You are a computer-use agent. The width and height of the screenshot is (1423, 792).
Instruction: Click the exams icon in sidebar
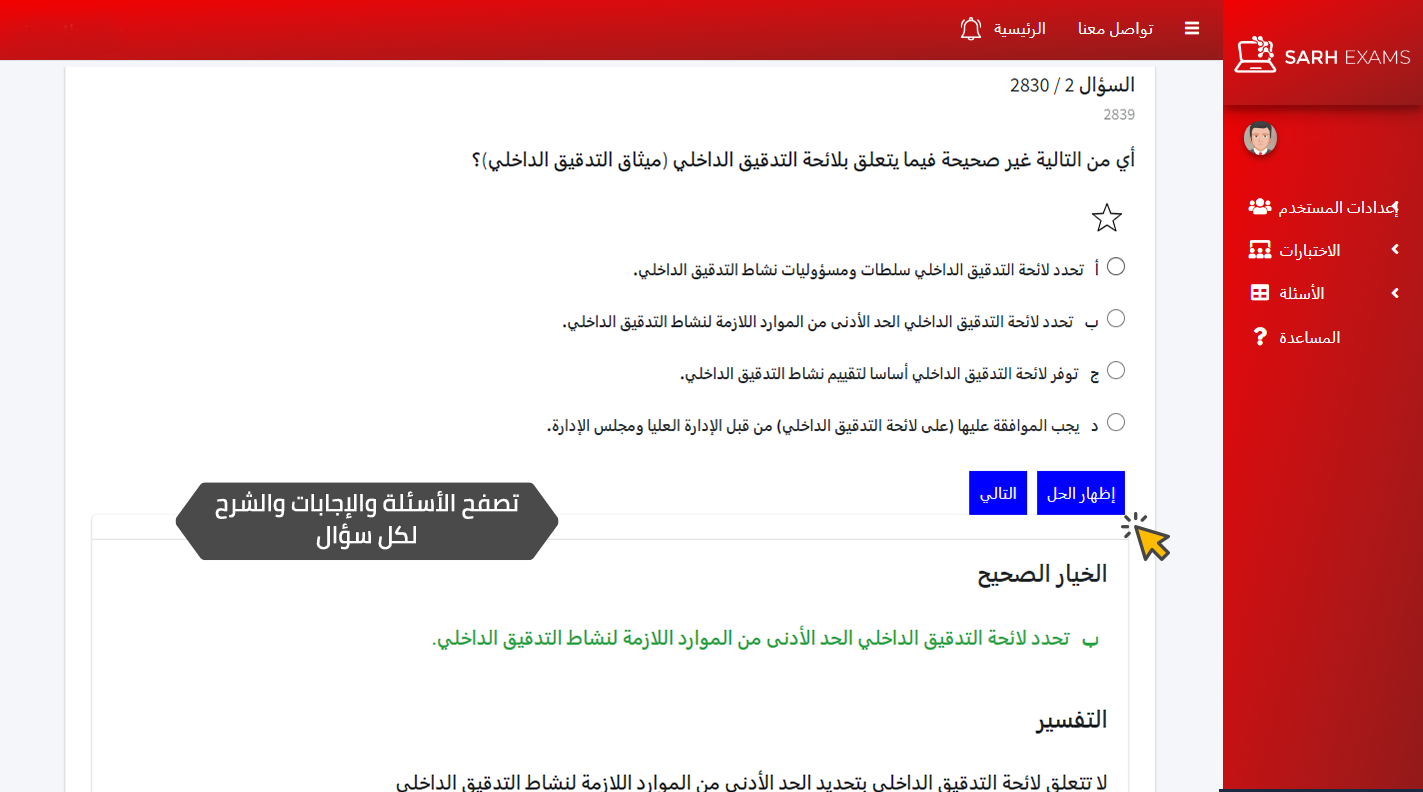pos(1260,250)
